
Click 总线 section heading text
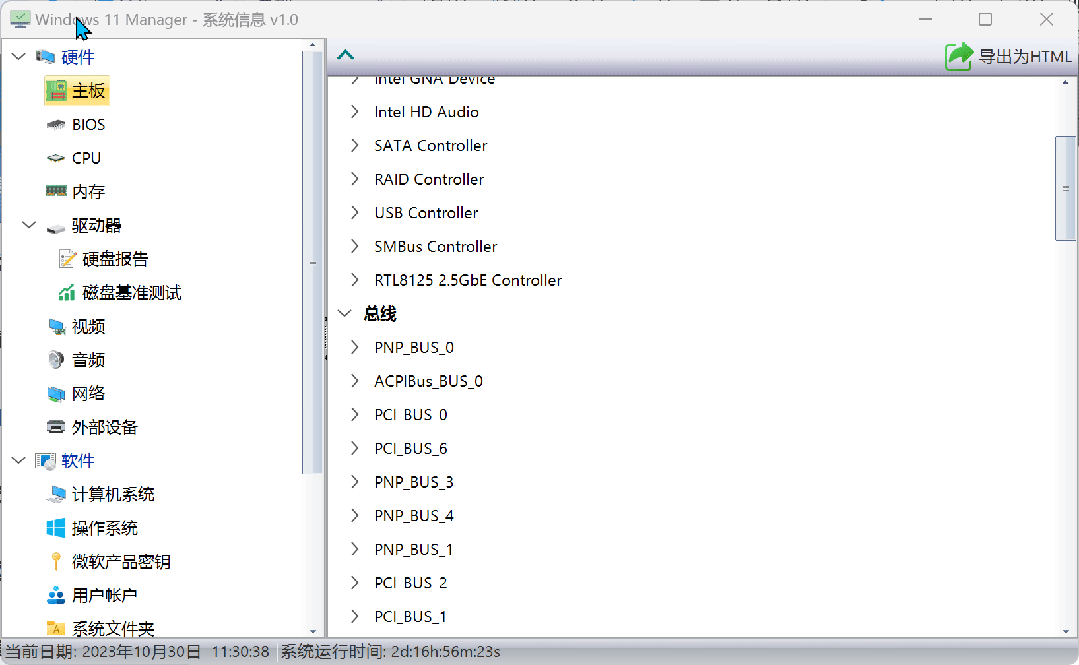[x=380, y=313]
